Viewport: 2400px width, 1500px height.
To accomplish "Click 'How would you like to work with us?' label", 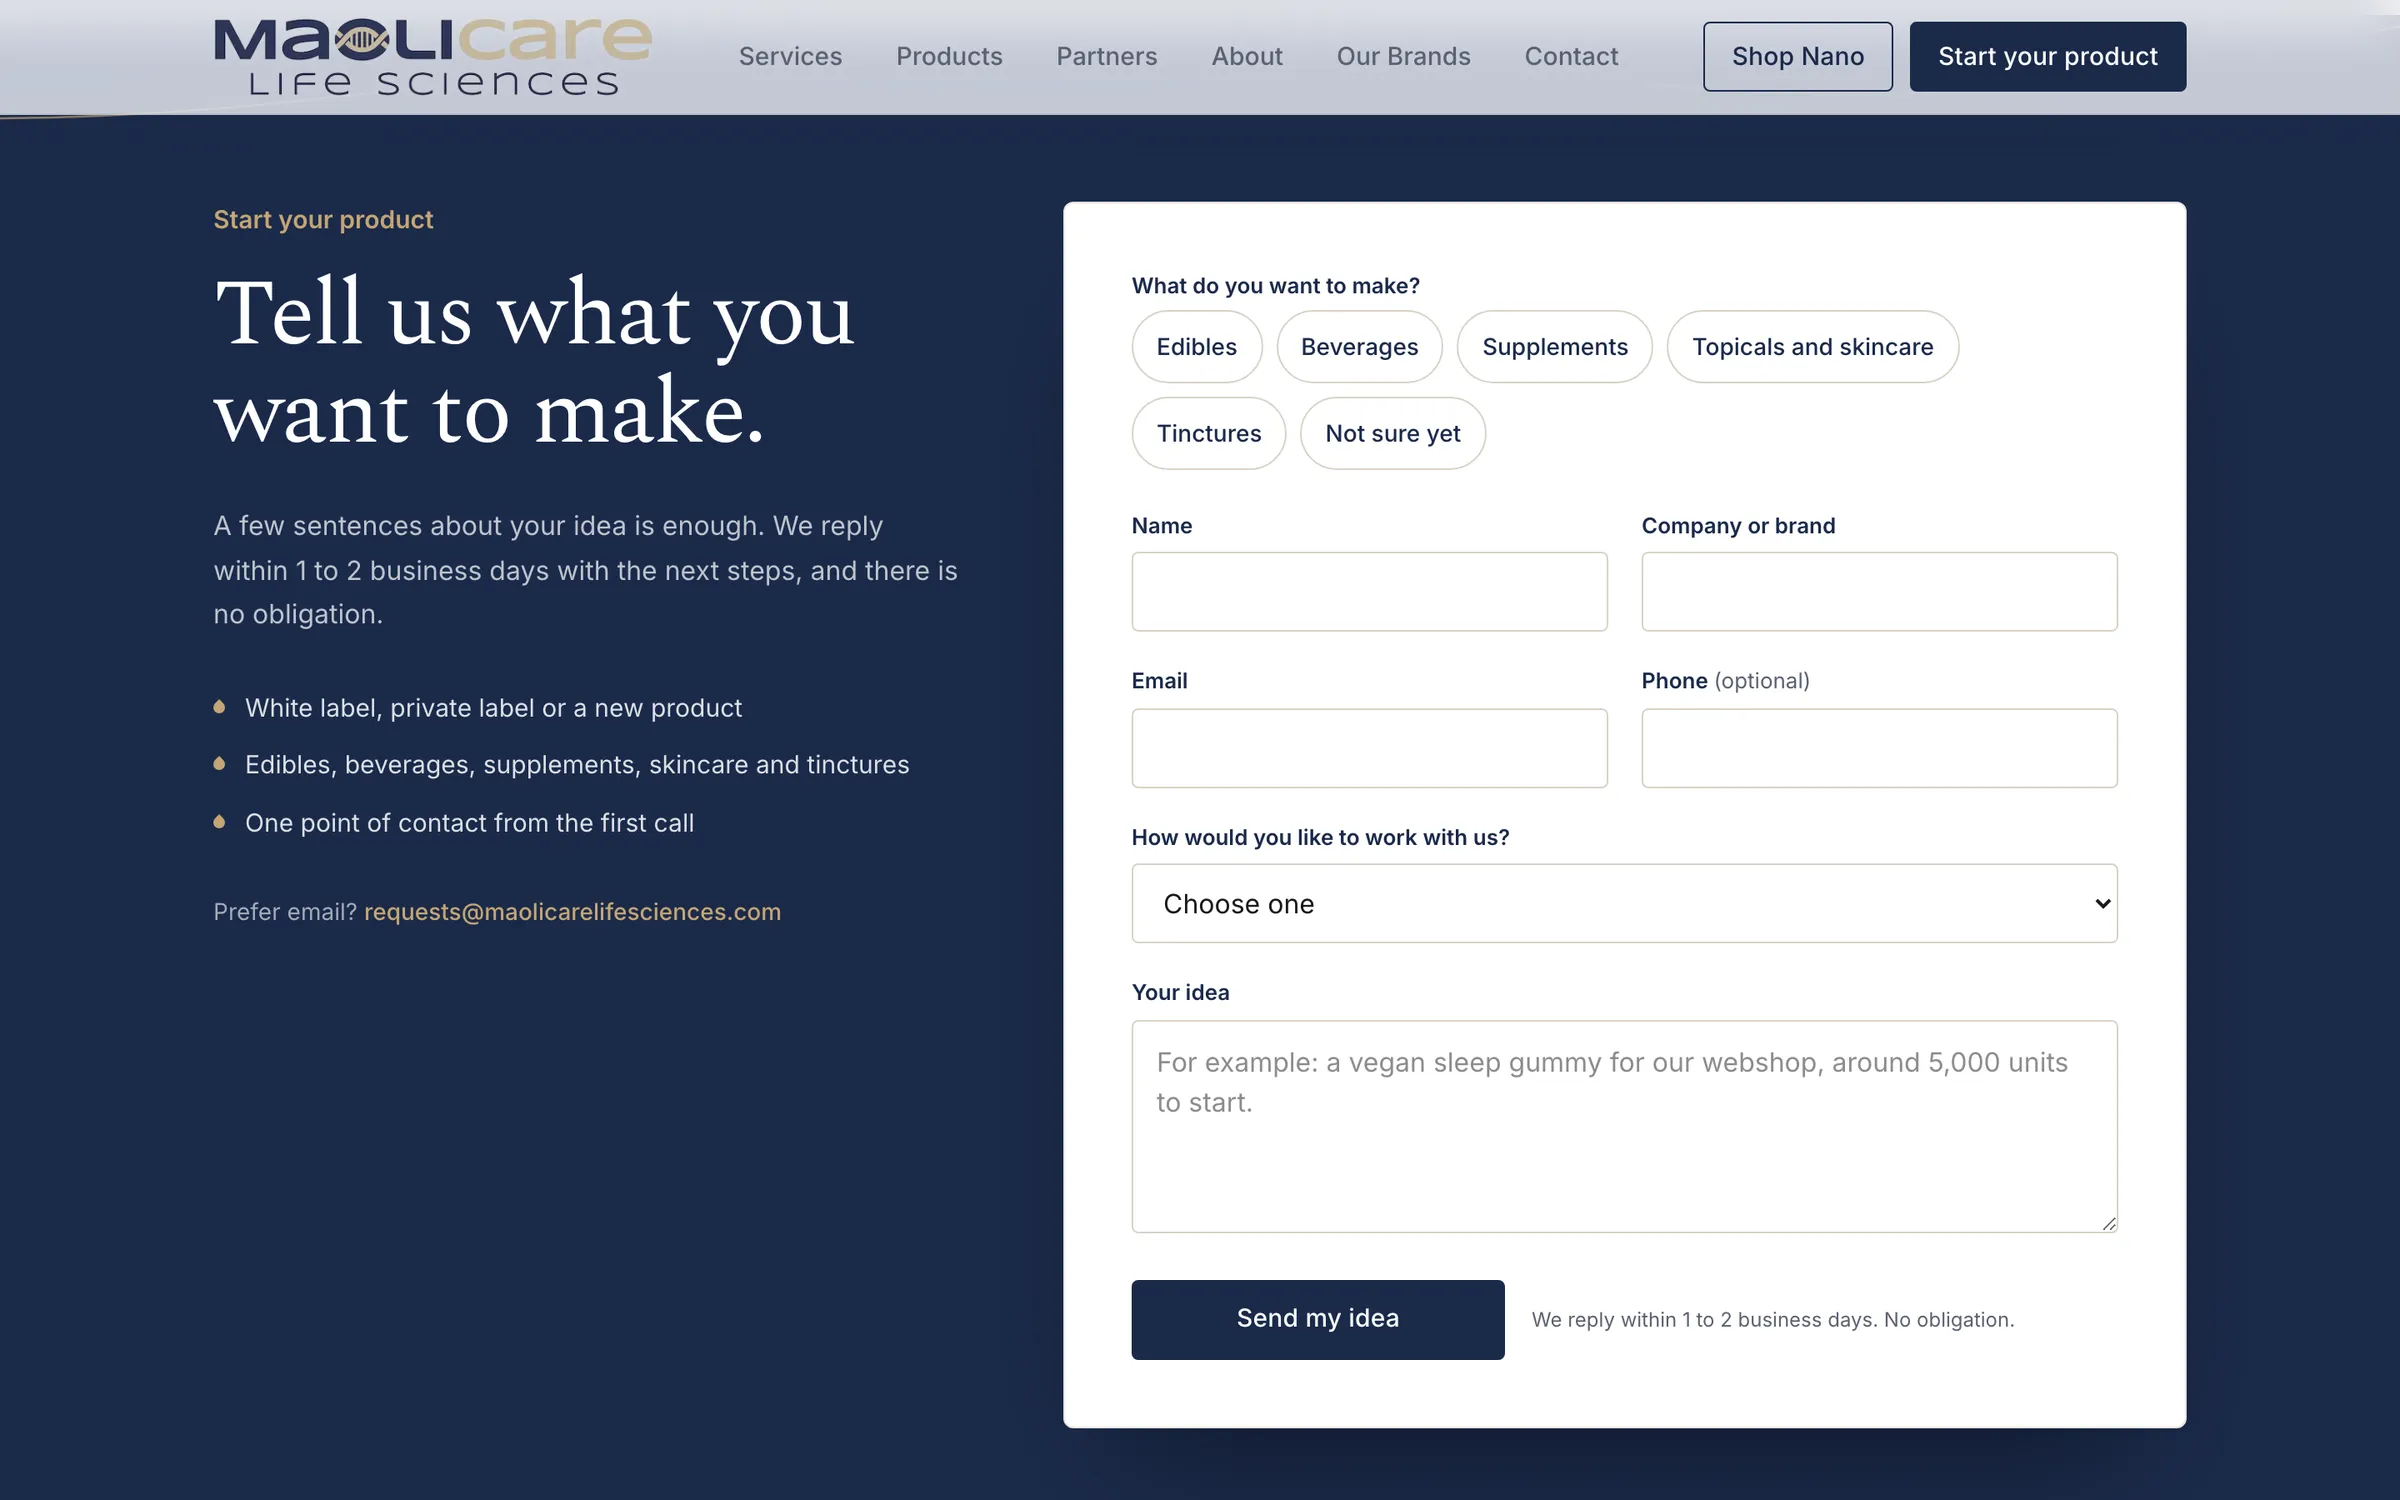I will 1320,838.
